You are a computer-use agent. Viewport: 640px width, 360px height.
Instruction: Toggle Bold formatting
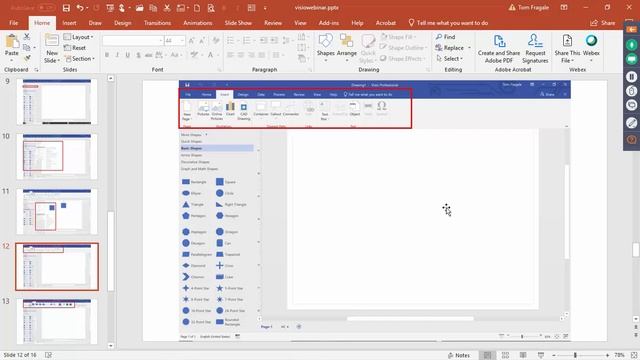pyautogui.click(x=107, y=55)
